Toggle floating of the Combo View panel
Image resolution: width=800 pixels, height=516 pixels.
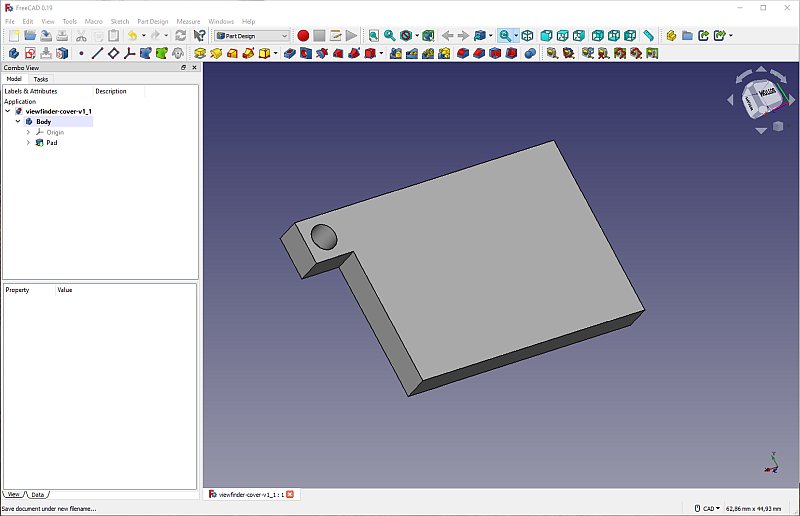point(184,67)
